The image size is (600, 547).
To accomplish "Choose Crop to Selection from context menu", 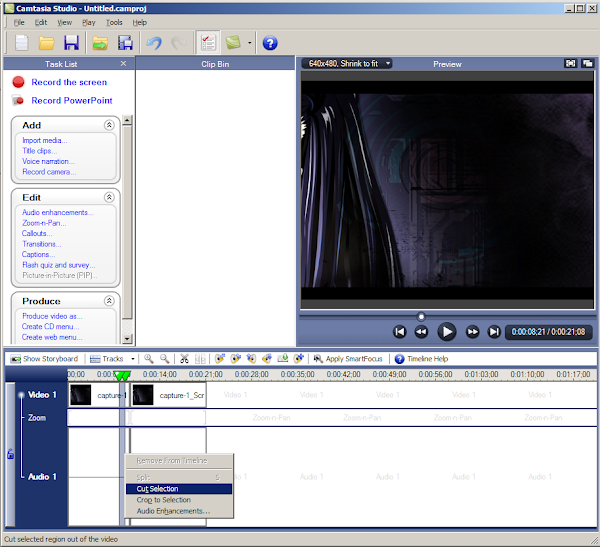I will [163, 500].
